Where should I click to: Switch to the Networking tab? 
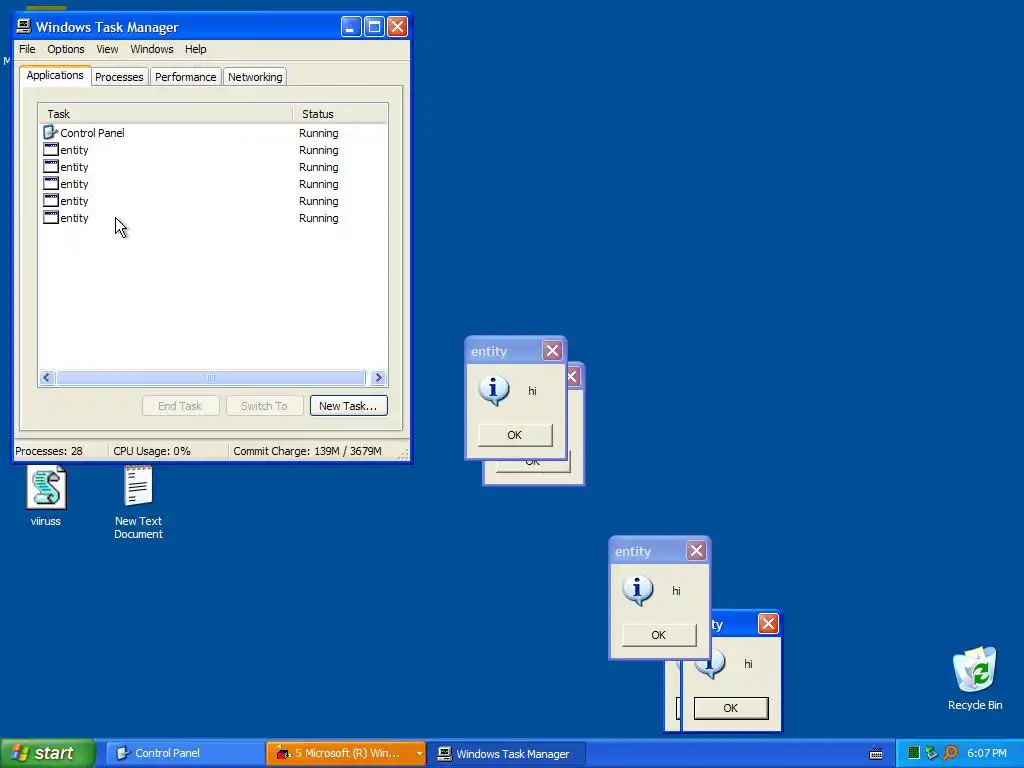[x=255, y=76]
